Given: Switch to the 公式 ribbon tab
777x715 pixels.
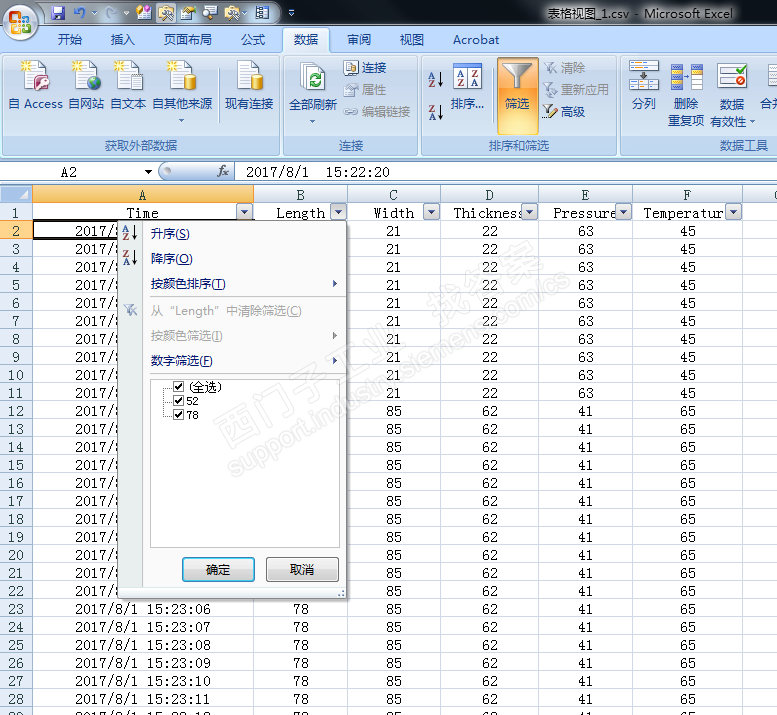Looking at the screenshot, I should coord(253,40).
